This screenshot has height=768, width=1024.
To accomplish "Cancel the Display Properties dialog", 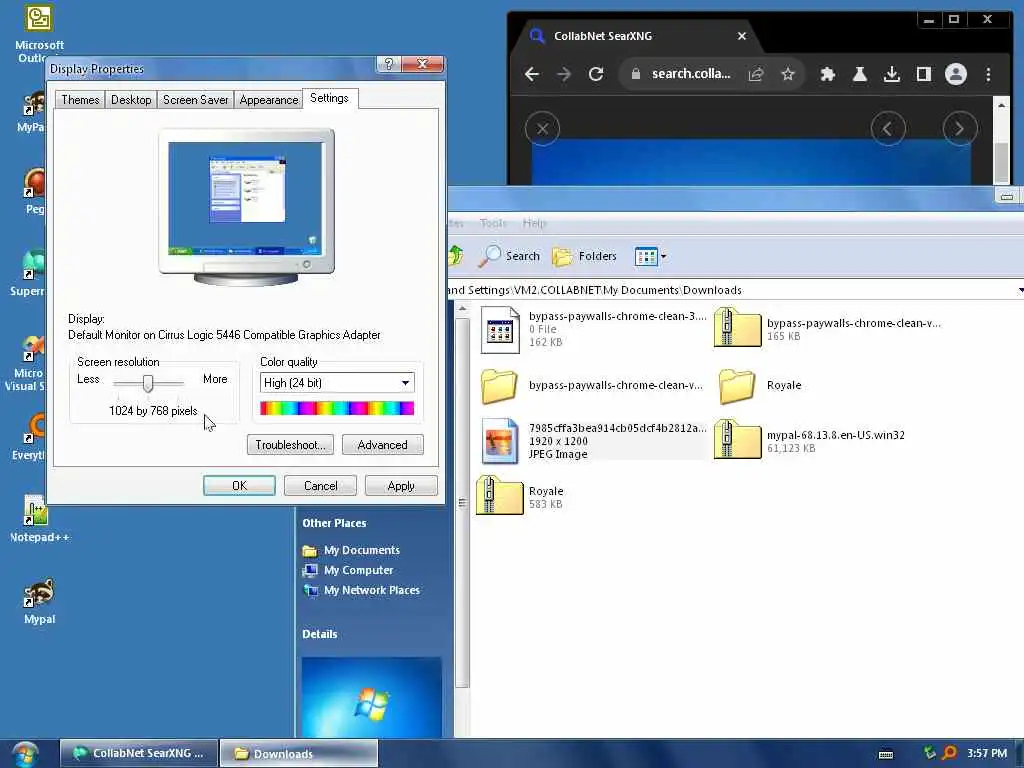I will pos(321,485).
